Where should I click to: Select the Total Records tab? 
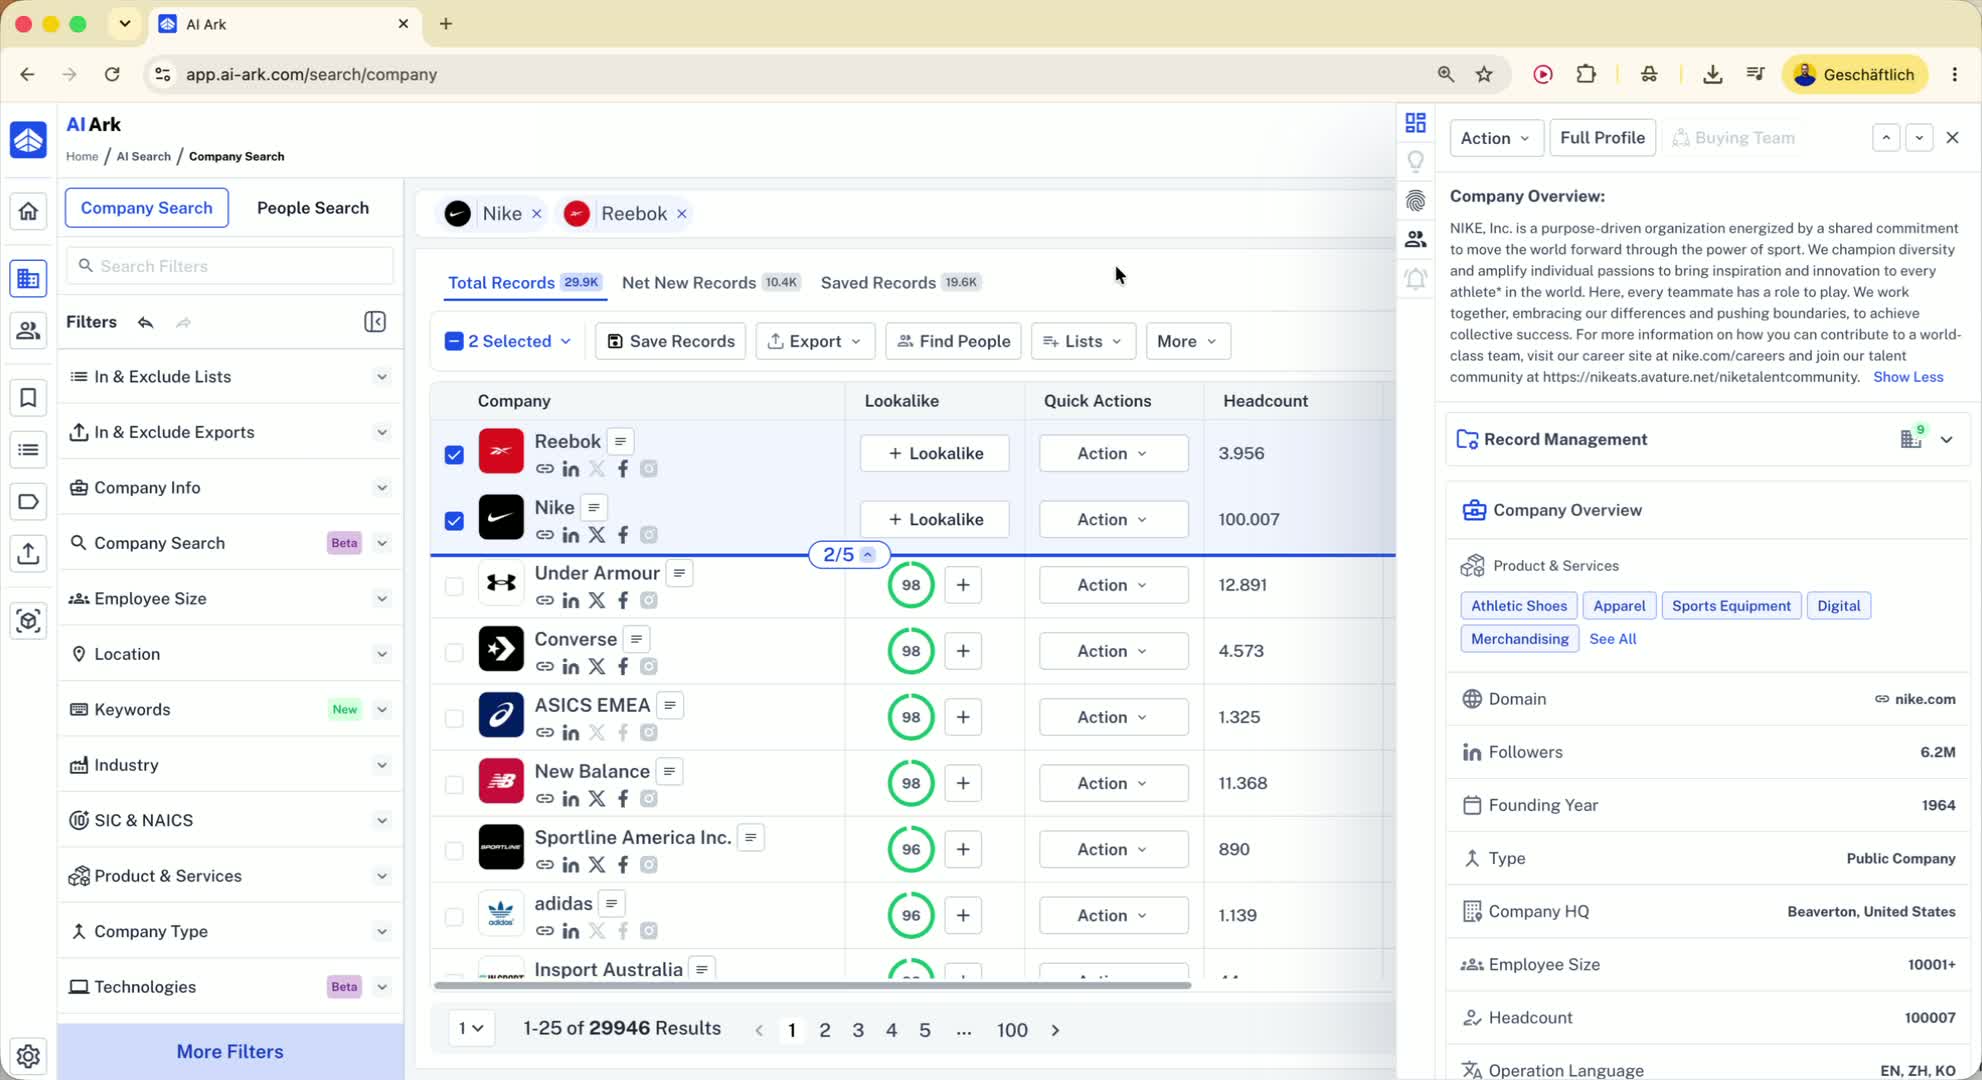(x=524, y=283)
